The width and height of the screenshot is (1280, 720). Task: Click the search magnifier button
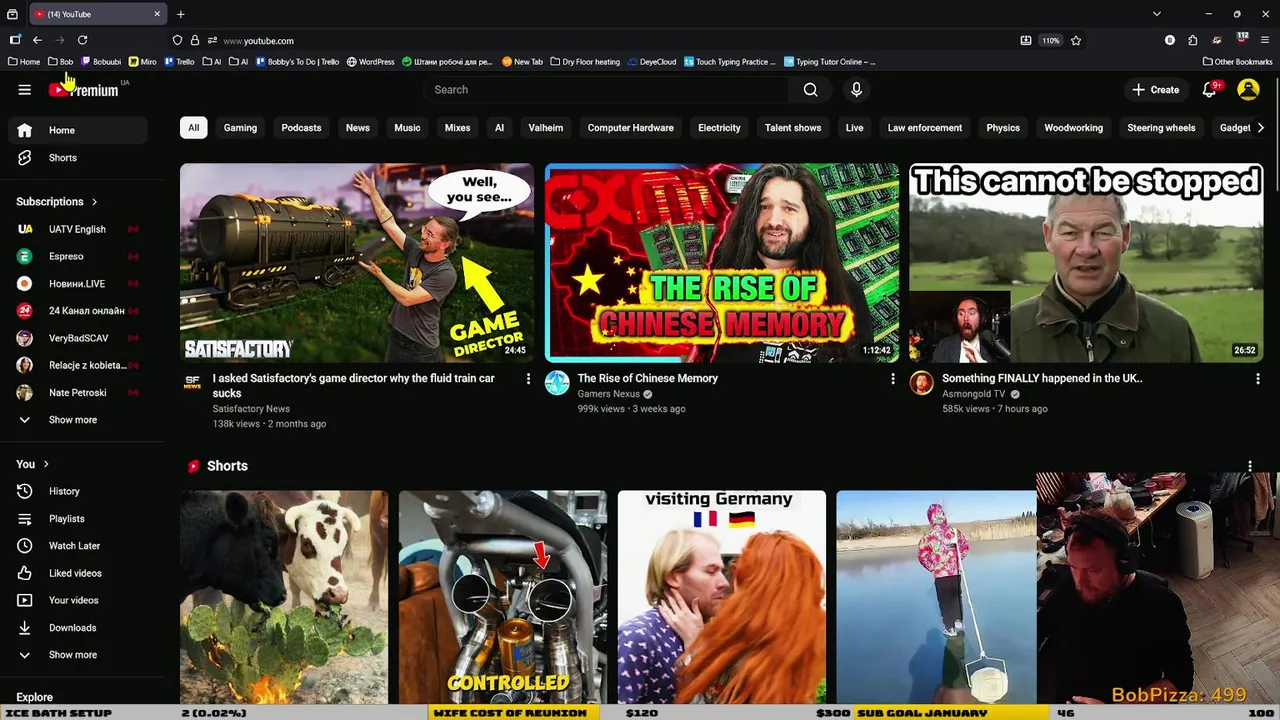pyautogui.click(x=810, y=90)
